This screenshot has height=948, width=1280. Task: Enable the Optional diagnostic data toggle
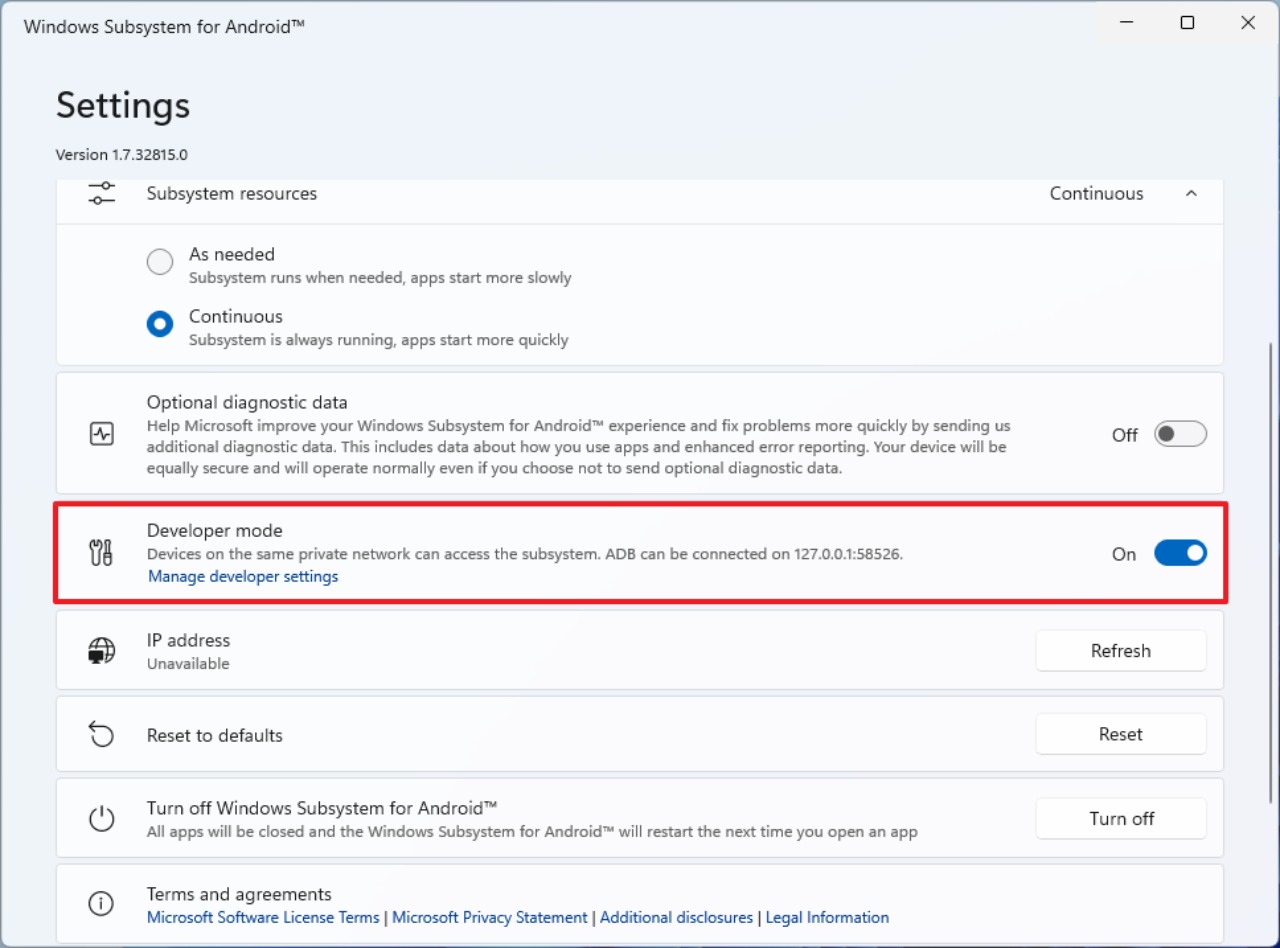pos(1180,434)
